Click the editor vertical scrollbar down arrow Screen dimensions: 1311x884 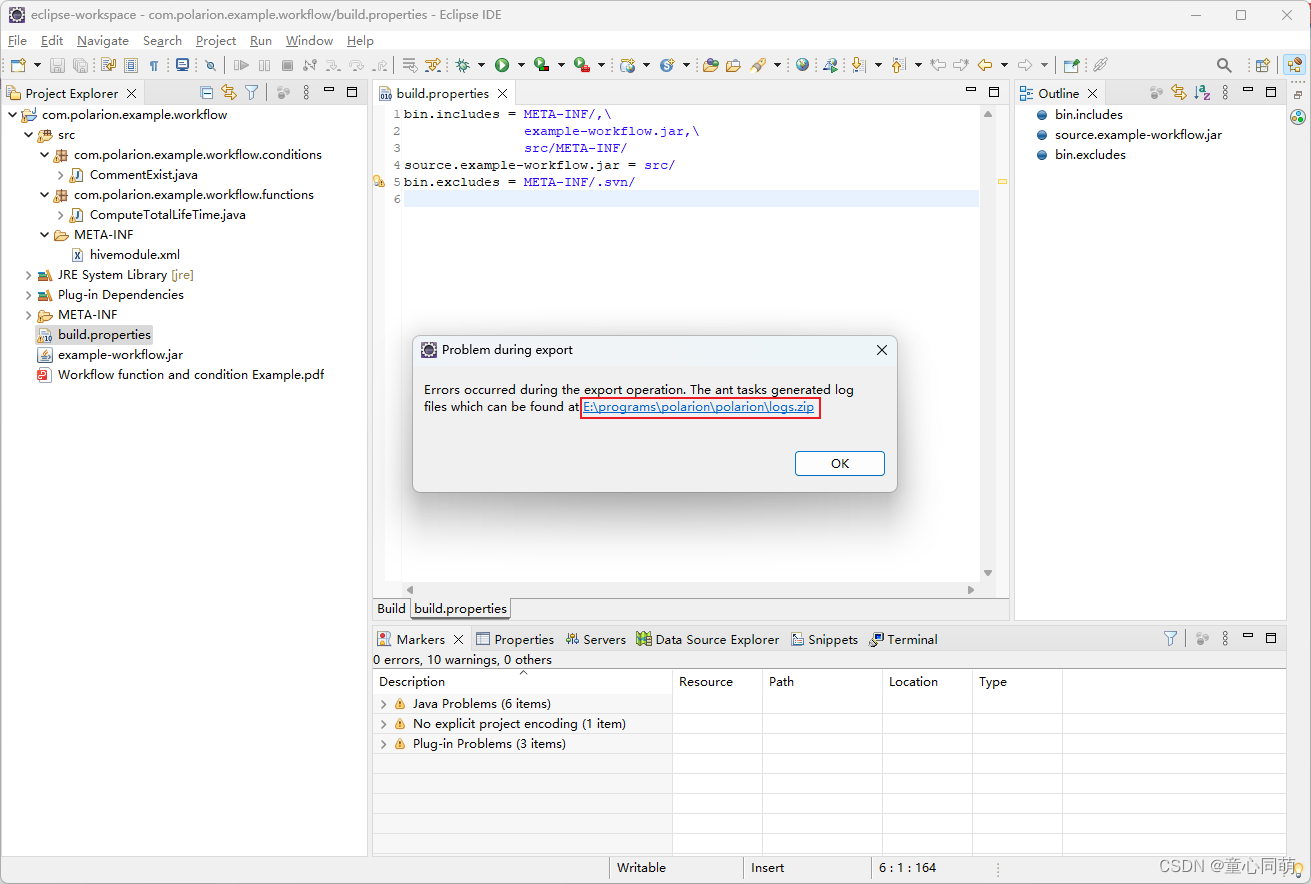point(988,573)
